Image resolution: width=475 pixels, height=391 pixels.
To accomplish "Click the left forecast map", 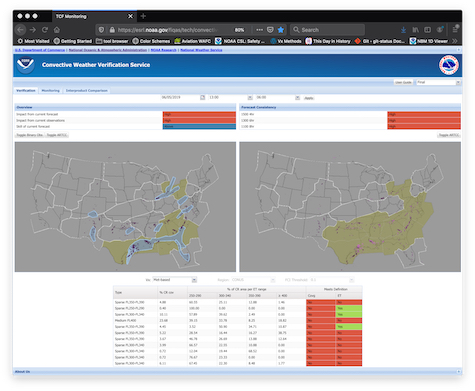I will pyautogui.click(x=125, y=207).
